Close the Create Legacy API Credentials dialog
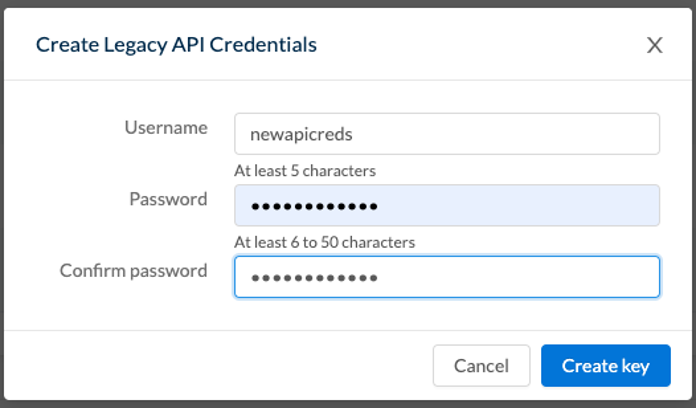This screenshot has height=408, width=696. tap(654, 45)
